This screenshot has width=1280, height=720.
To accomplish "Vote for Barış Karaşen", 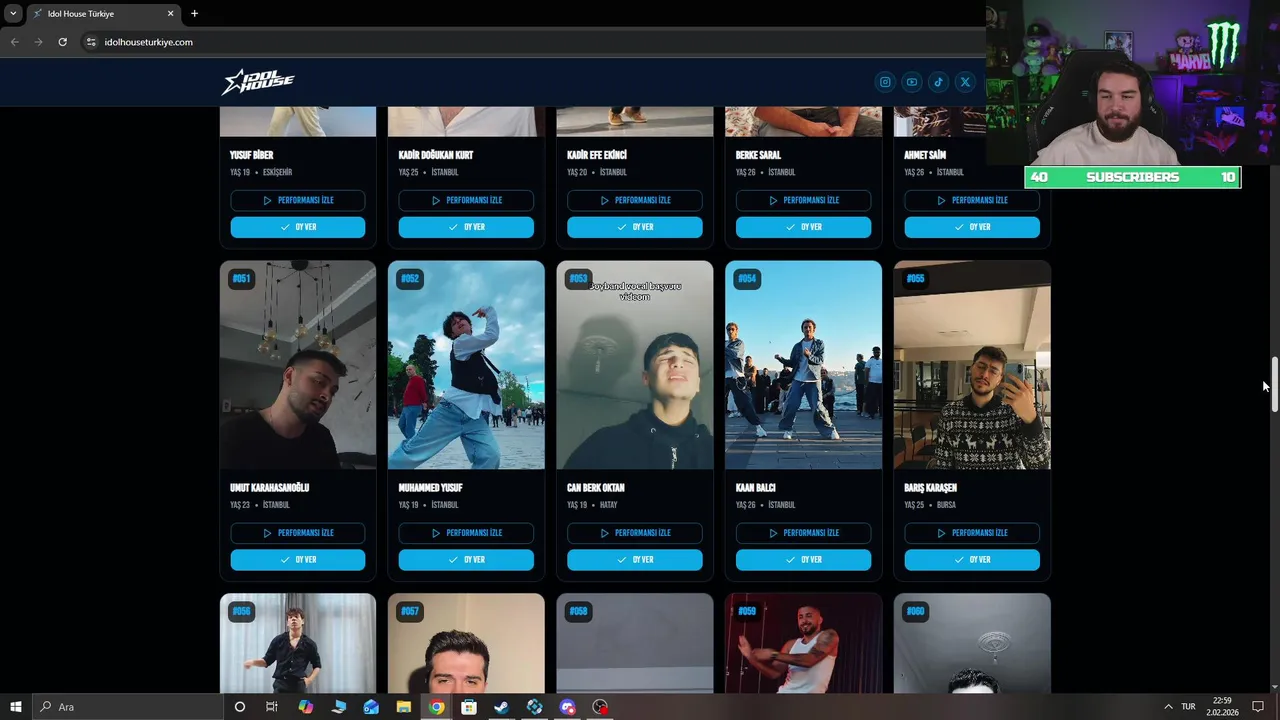I will tap(972, 560).
